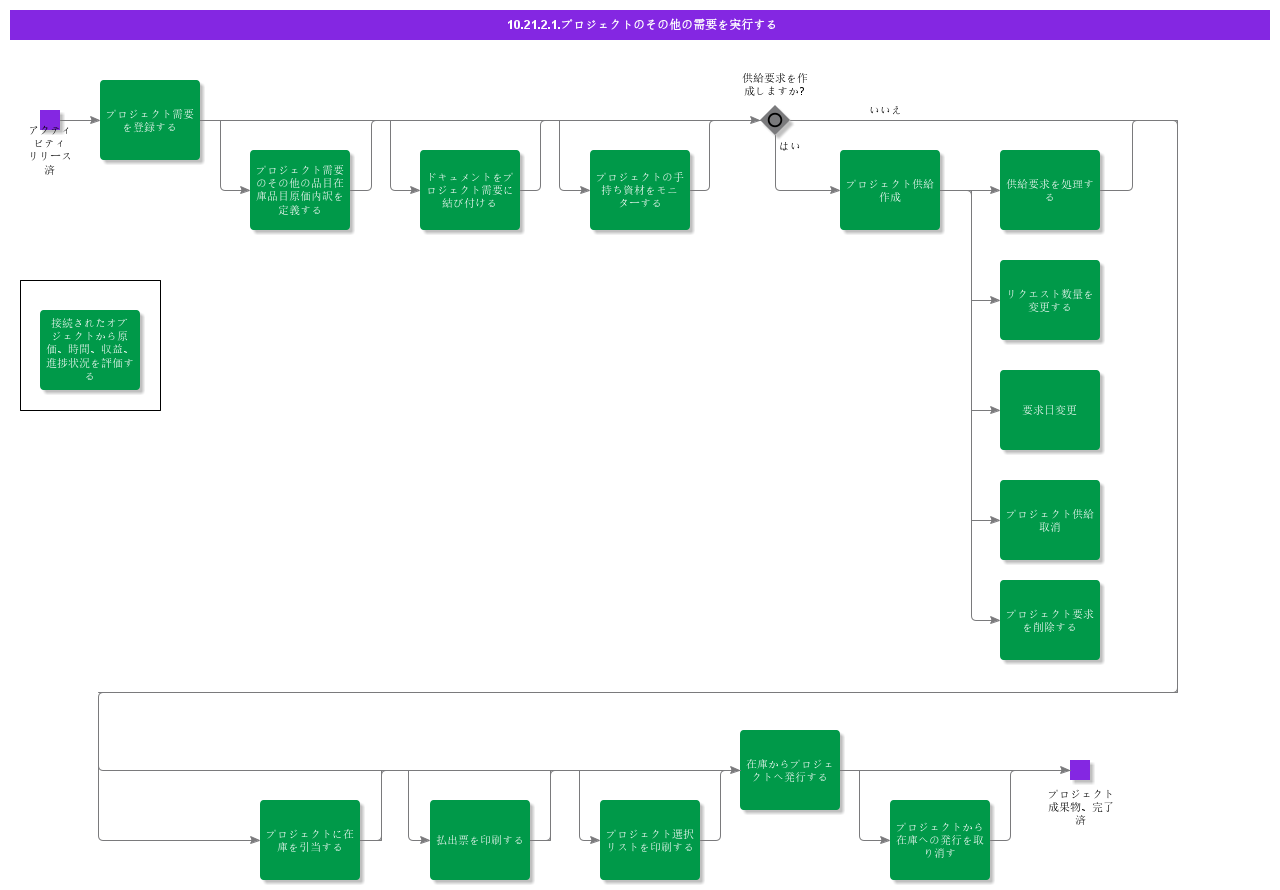Click プロジェクトから在庫への発行を取り消す box
The image size is (1280, 890).
pyautogui.click(x=940, y=840)
